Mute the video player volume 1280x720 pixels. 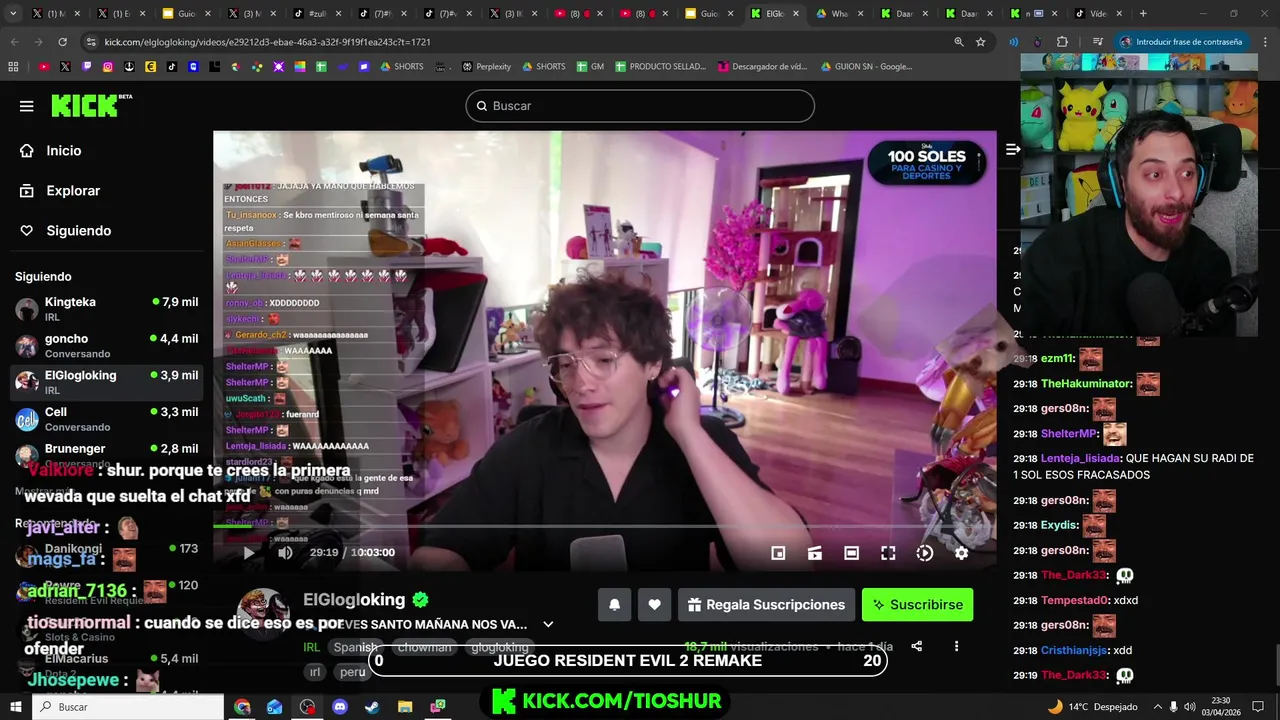coord(285,552)
